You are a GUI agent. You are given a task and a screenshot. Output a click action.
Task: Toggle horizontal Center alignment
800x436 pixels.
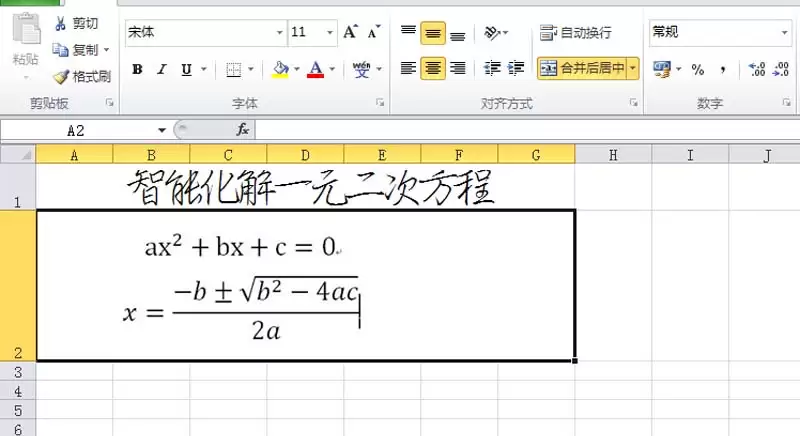pyautogui.click(x=433, y=68)
